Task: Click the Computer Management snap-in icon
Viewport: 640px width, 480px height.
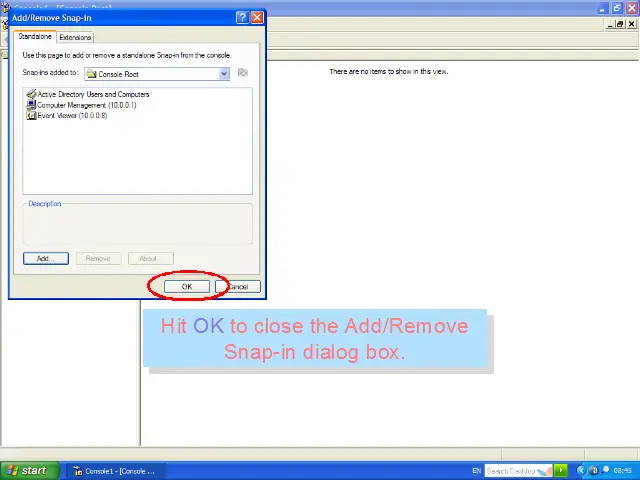Action: click(31, 105)
